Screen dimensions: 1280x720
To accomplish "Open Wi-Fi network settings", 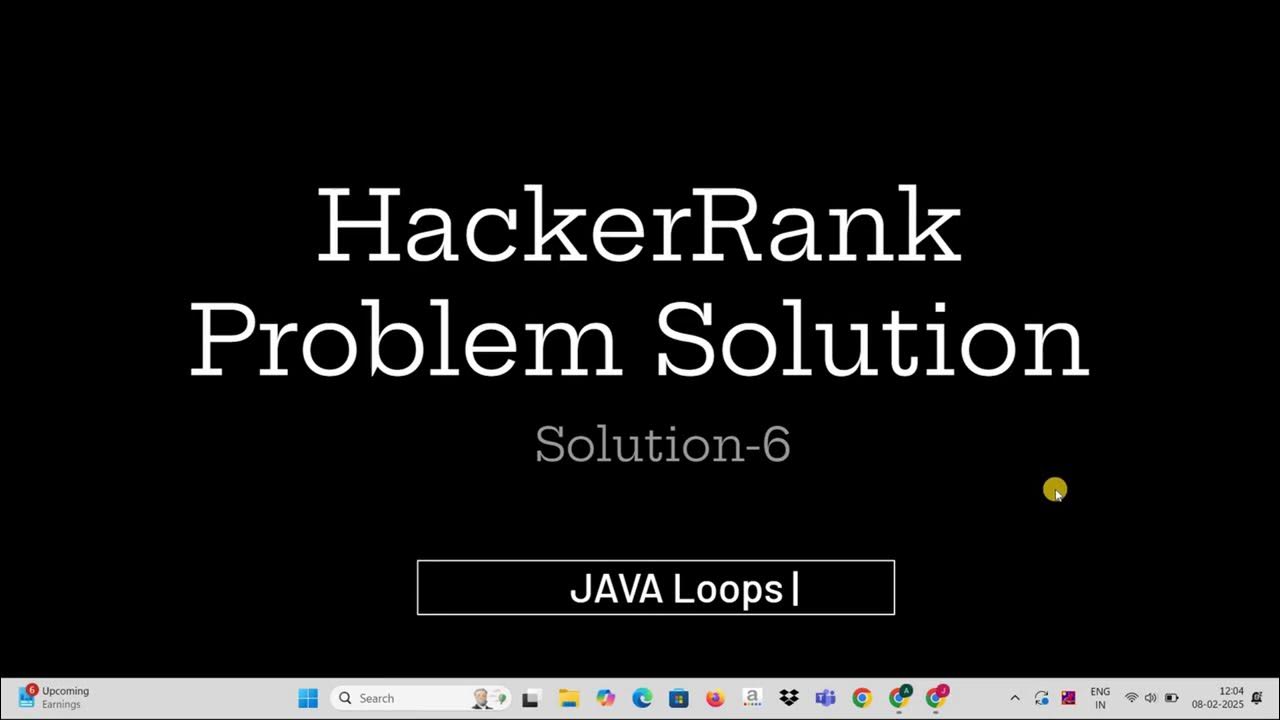I will (x=1132, y=698).
